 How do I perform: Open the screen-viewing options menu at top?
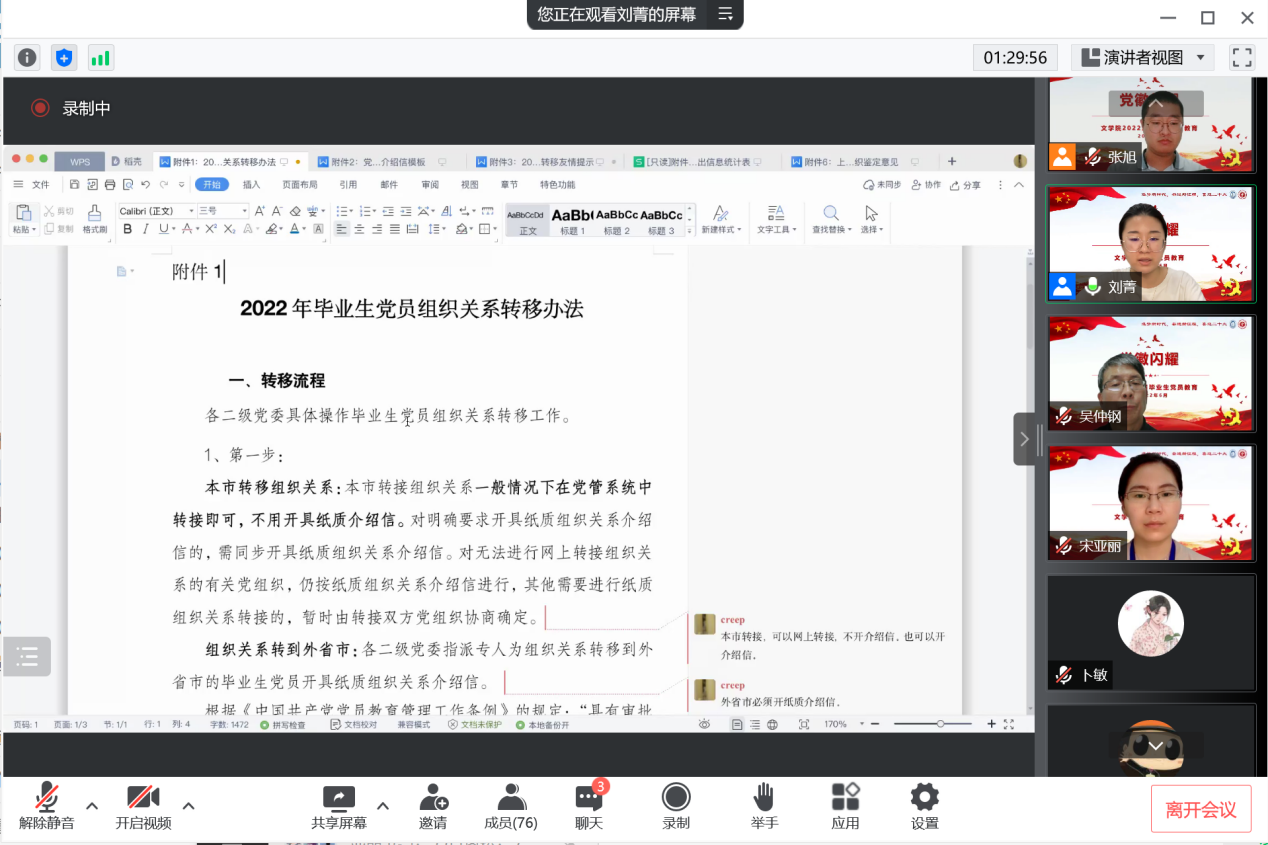pos(726,15)
